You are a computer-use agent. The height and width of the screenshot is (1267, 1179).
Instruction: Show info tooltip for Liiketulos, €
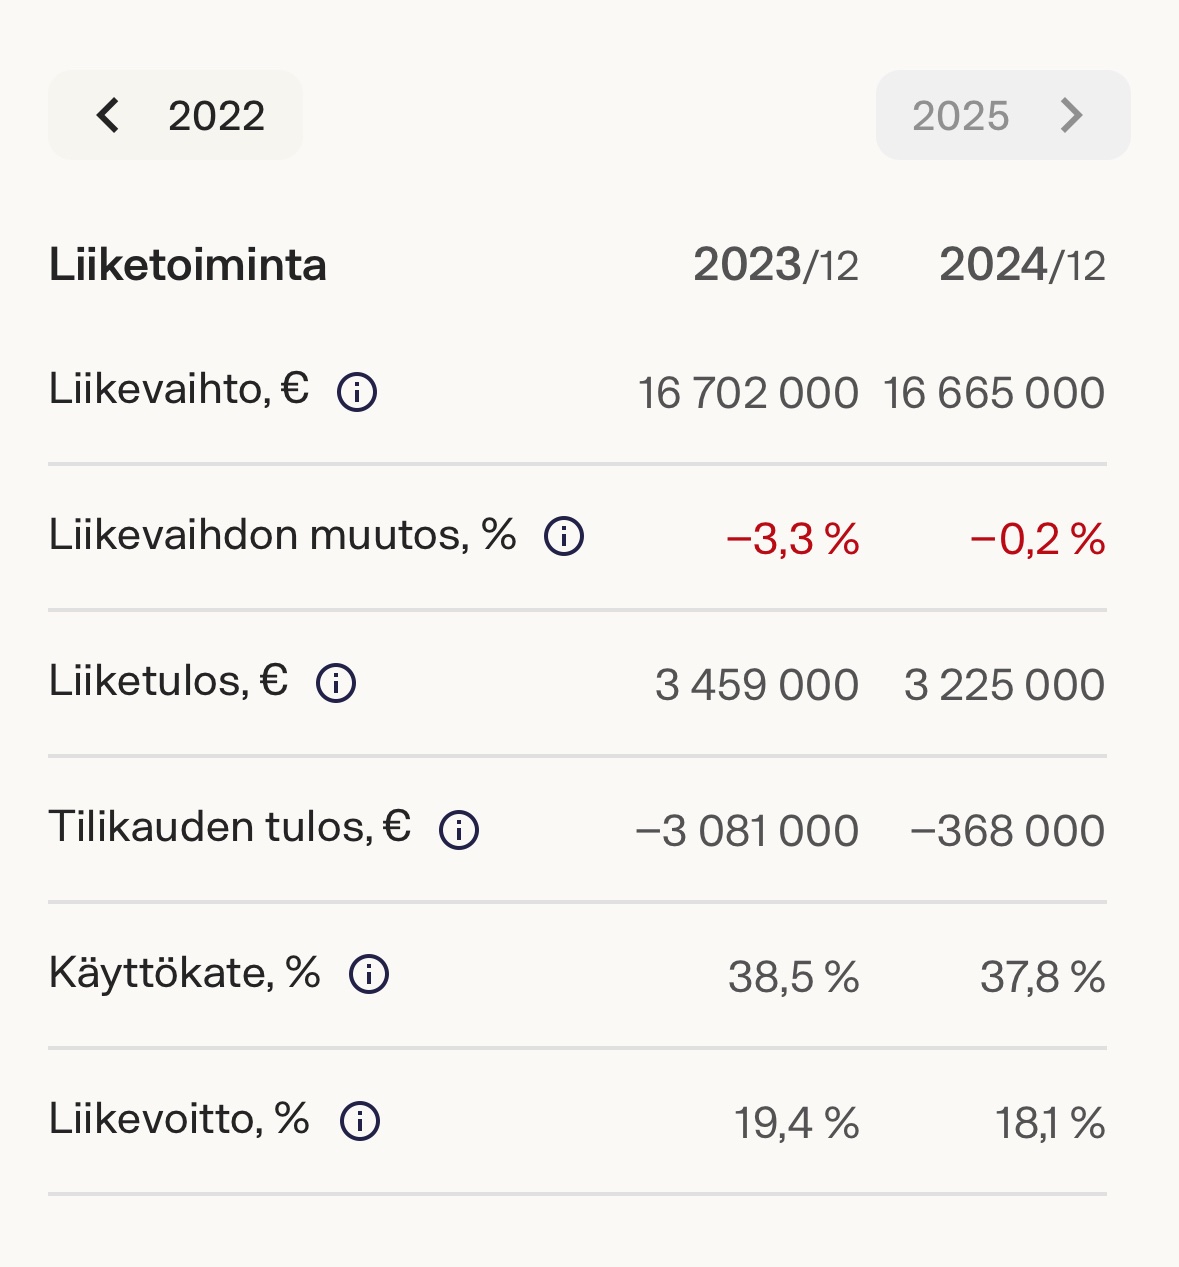click(336, 683)
